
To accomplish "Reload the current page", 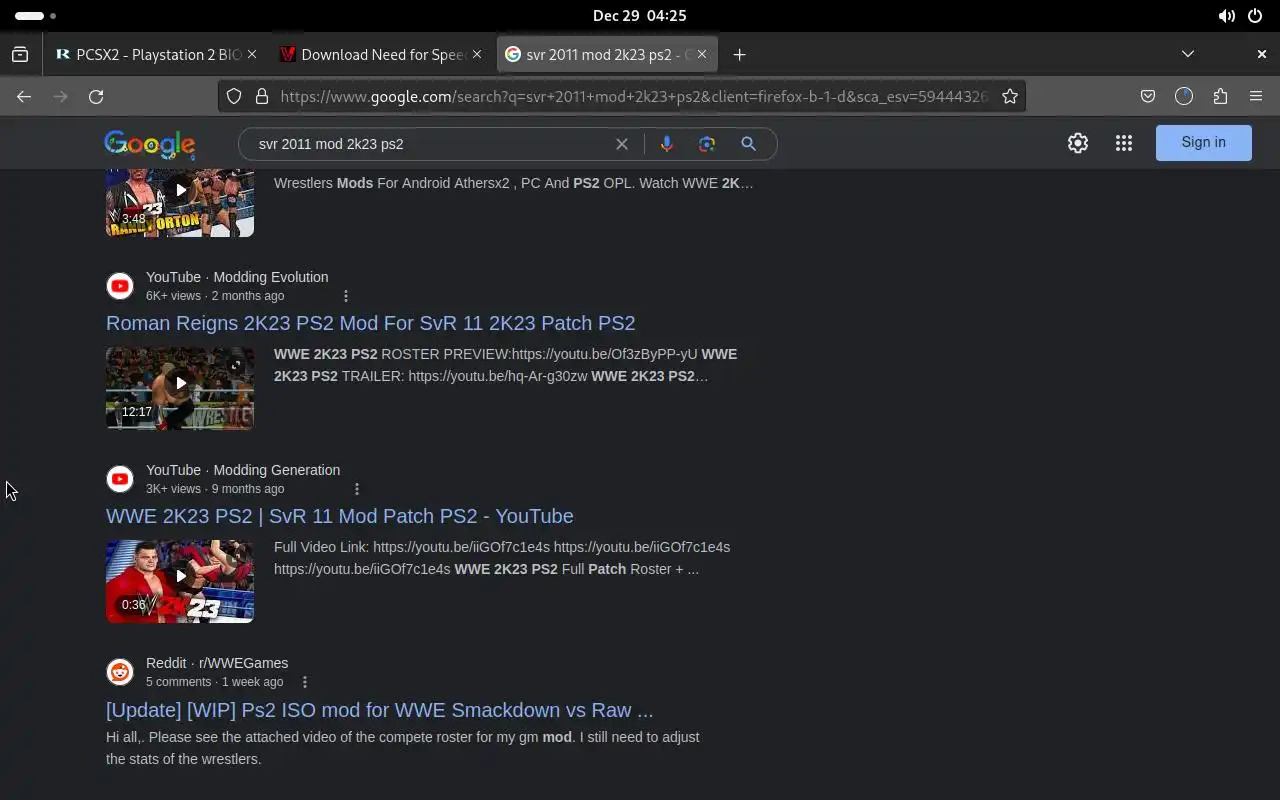I will coord(96,96).
